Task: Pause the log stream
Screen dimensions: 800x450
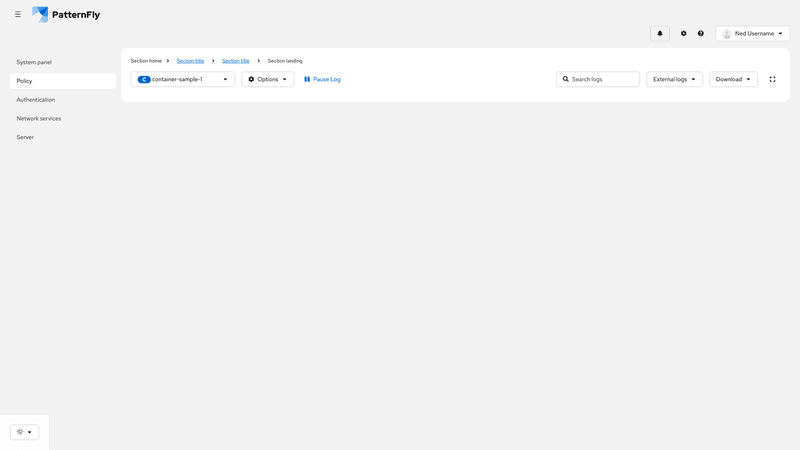Action: [322, 79]
